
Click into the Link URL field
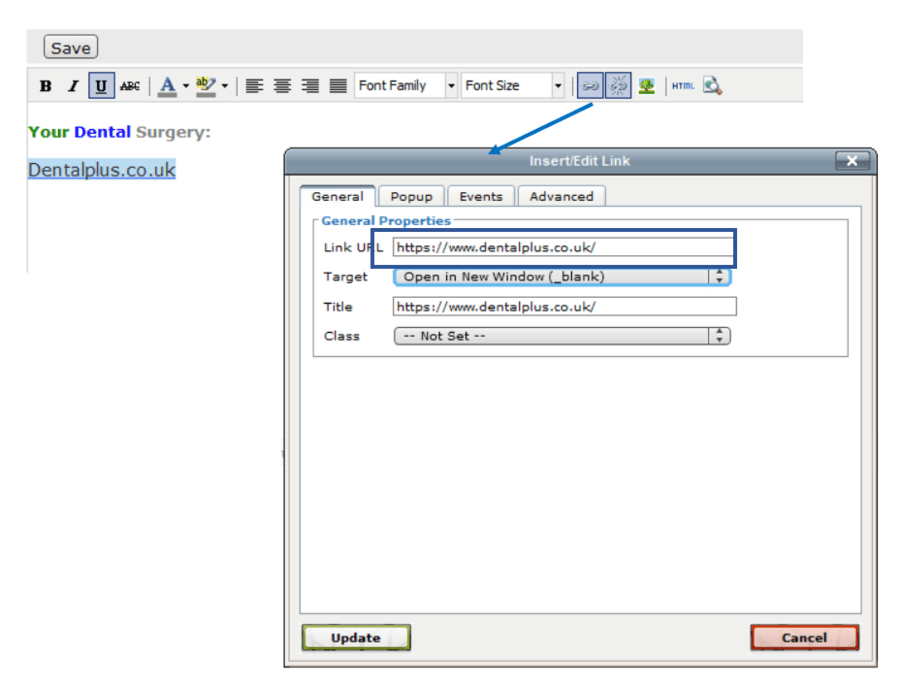pos(564,247)
